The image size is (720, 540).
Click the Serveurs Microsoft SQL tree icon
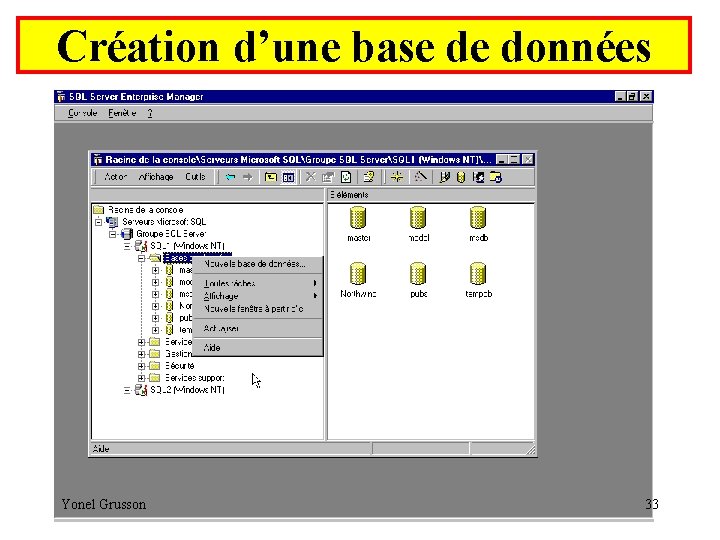(x=112, y=222)
